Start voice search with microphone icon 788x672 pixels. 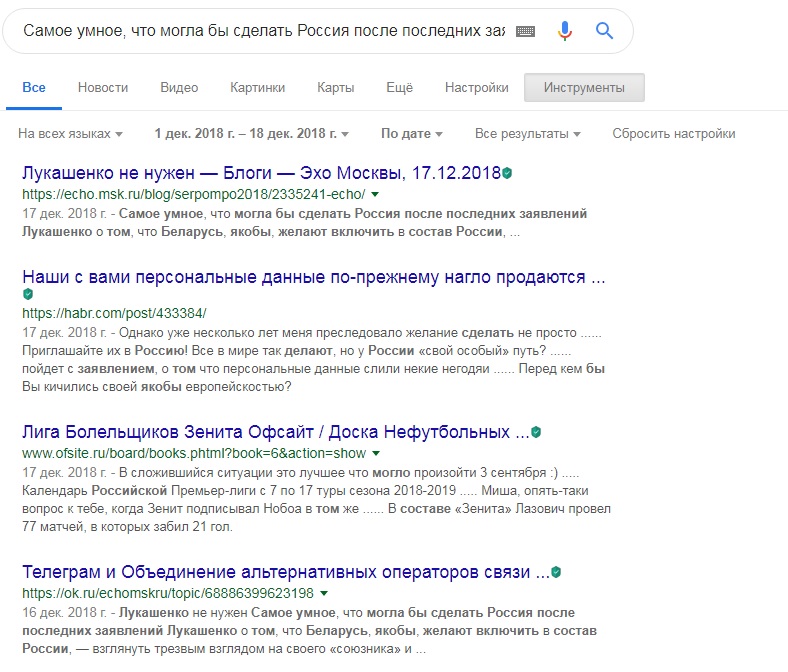pyautogui.click(x=565, y=31)
